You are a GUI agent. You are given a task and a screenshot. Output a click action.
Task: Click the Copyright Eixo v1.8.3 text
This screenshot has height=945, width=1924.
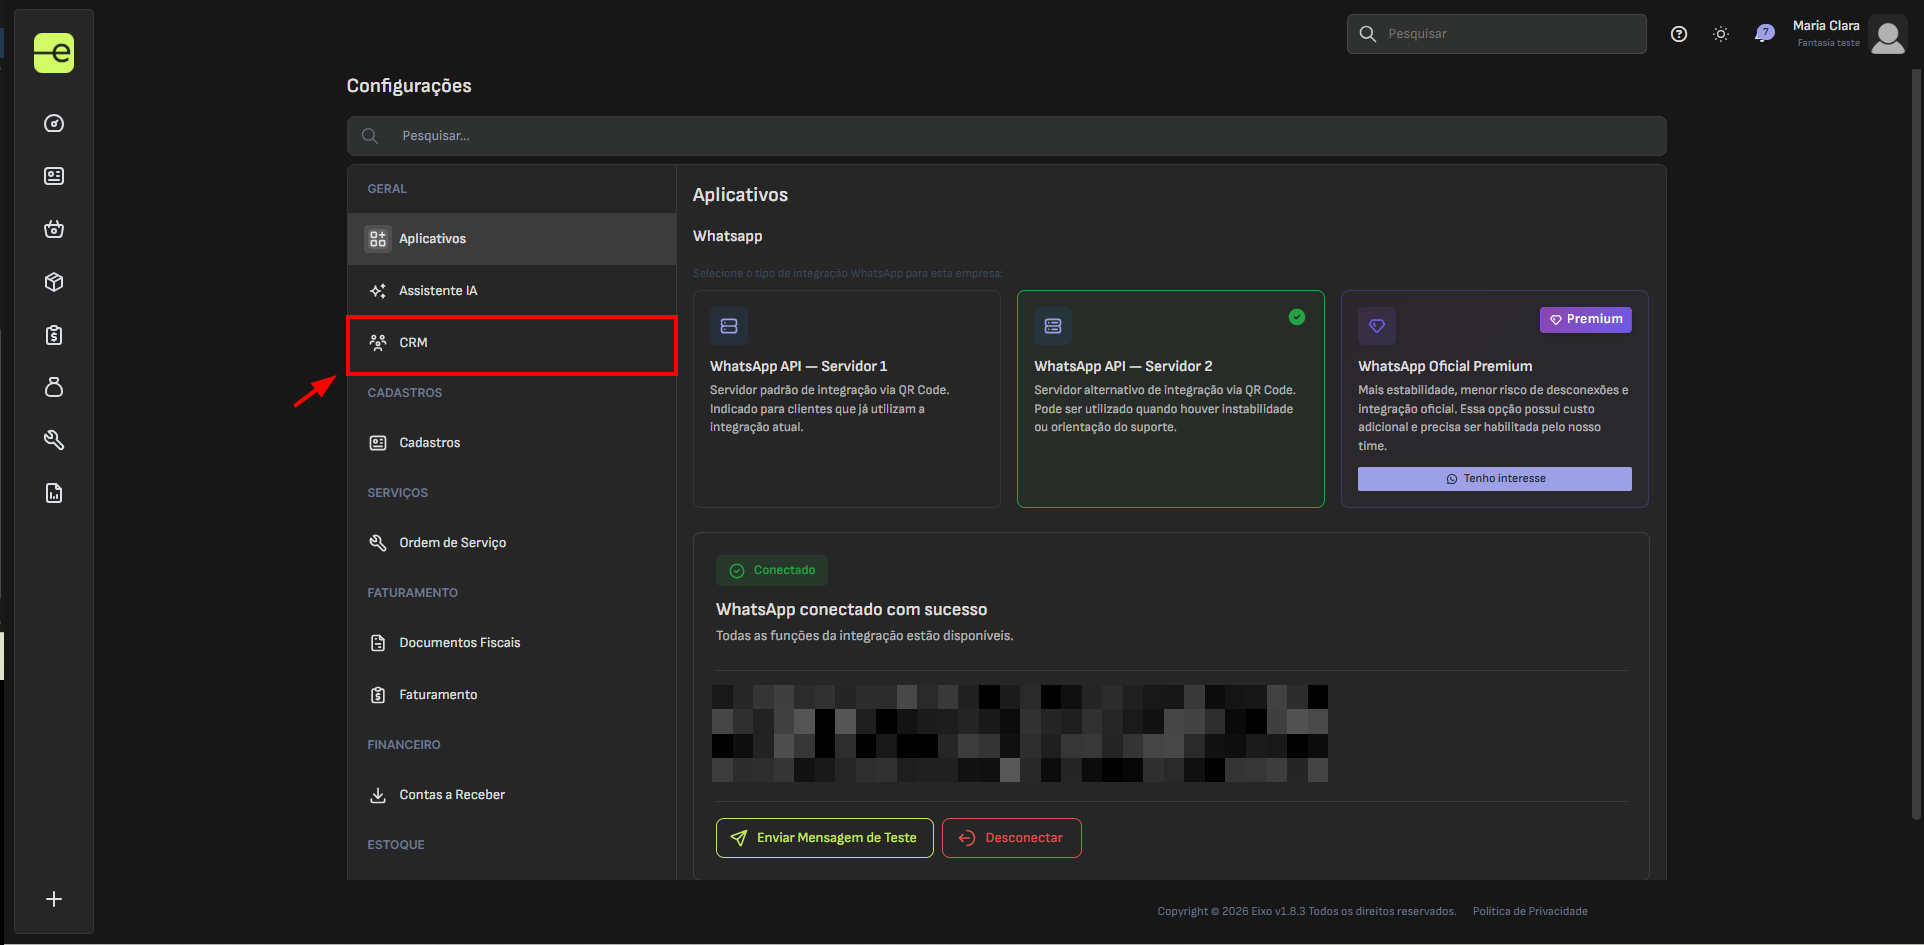[1307, 911]
